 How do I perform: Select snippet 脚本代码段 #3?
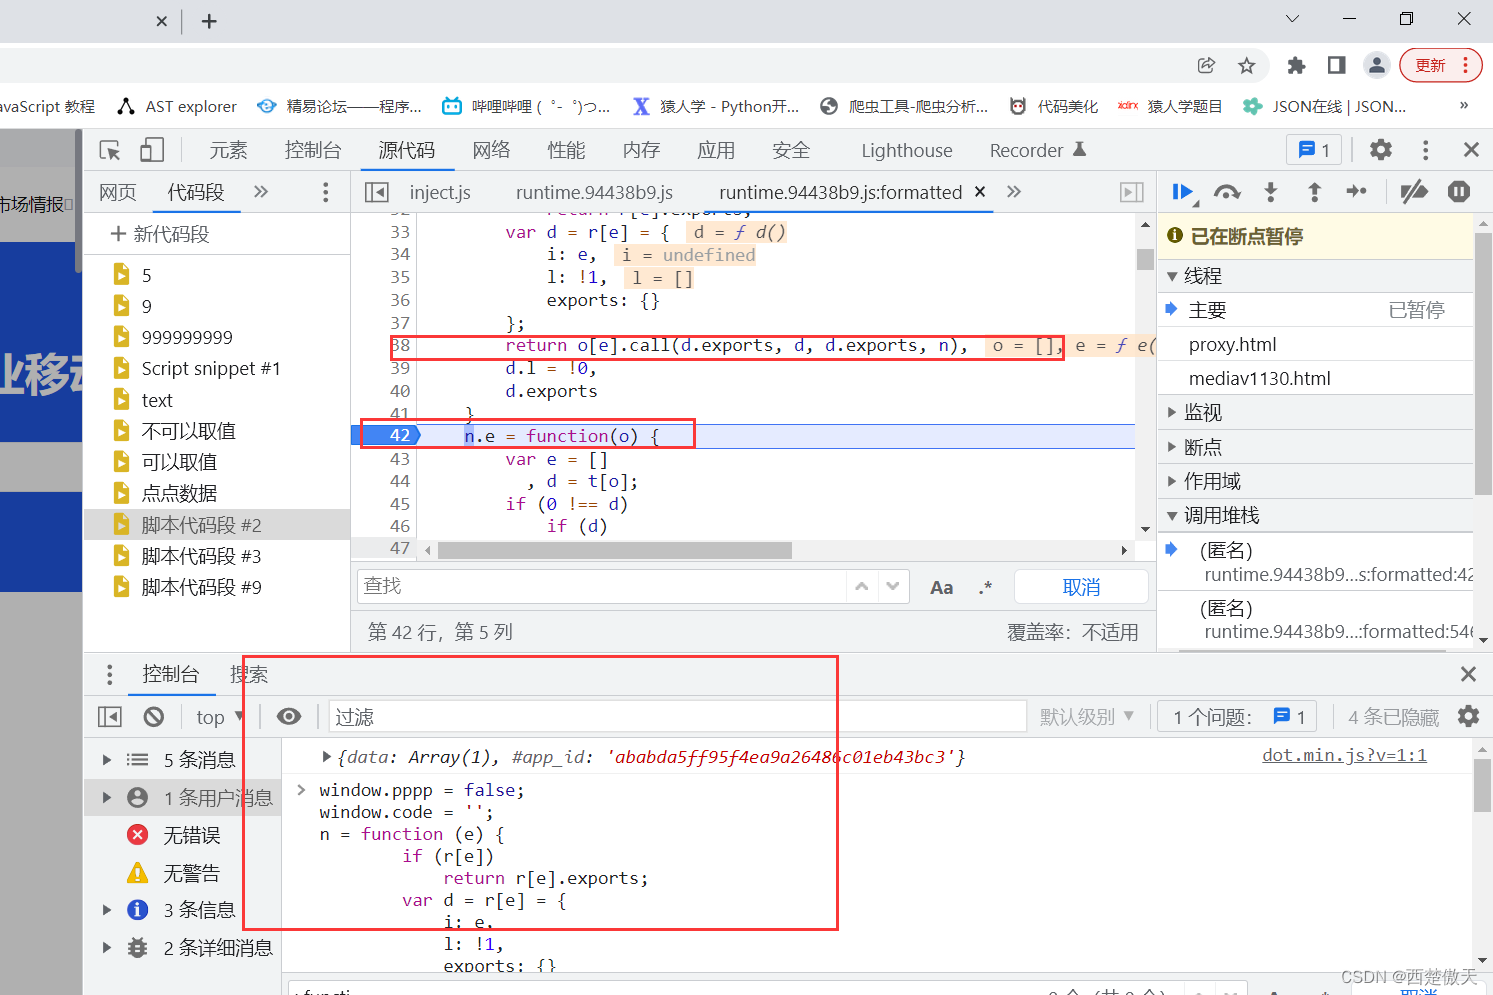click(201, 556)
